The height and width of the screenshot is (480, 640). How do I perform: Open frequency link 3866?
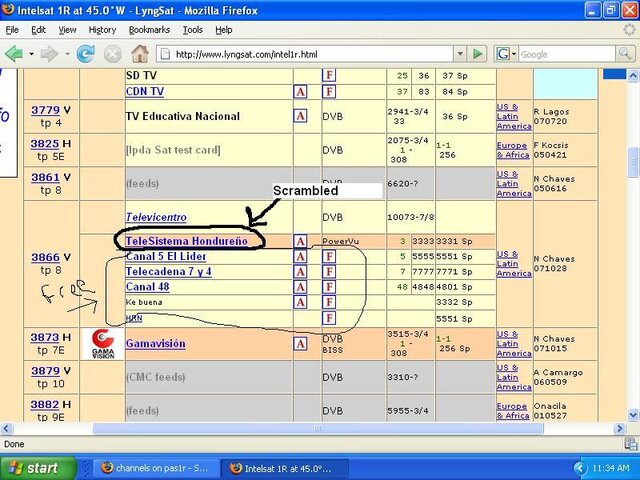coord(45,257)
